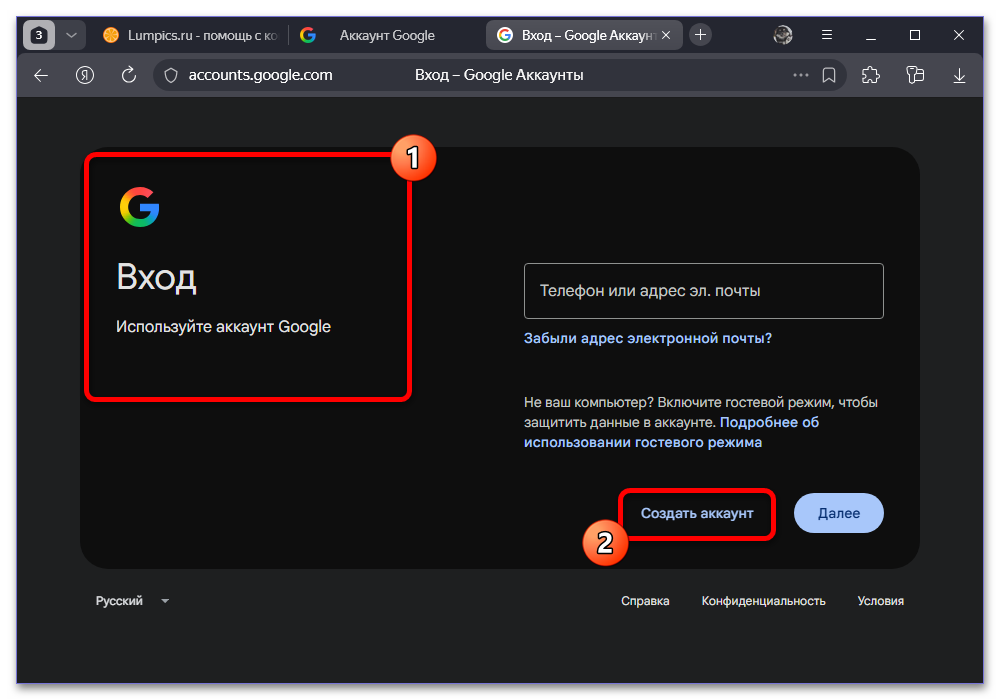Click the page title Вход – Google Аккаунты
Screen dimensions: 1000x700
point(499,75)
